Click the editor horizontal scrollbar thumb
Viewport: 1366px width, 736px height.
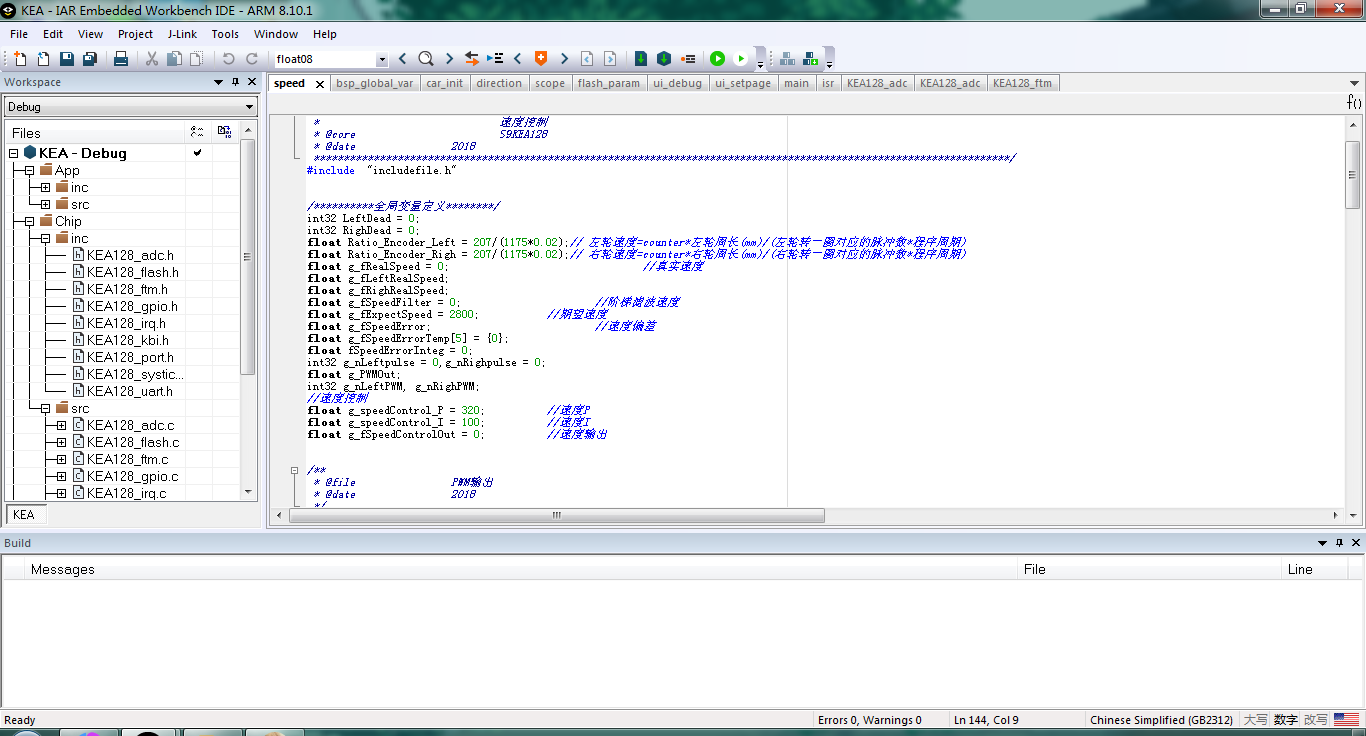pos(557,516)
